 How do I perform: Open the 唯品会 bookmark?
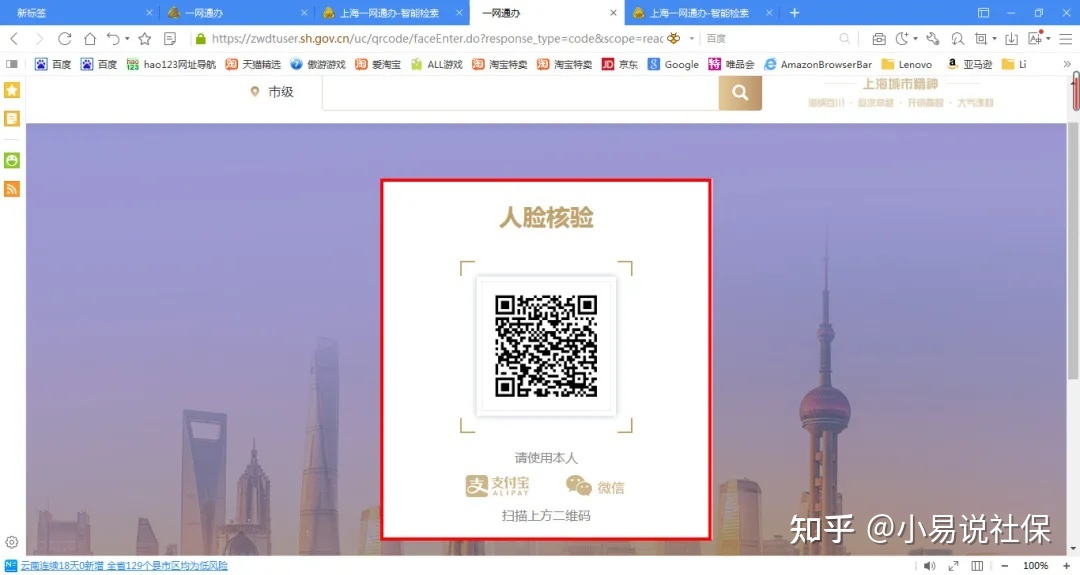[731, 64]
